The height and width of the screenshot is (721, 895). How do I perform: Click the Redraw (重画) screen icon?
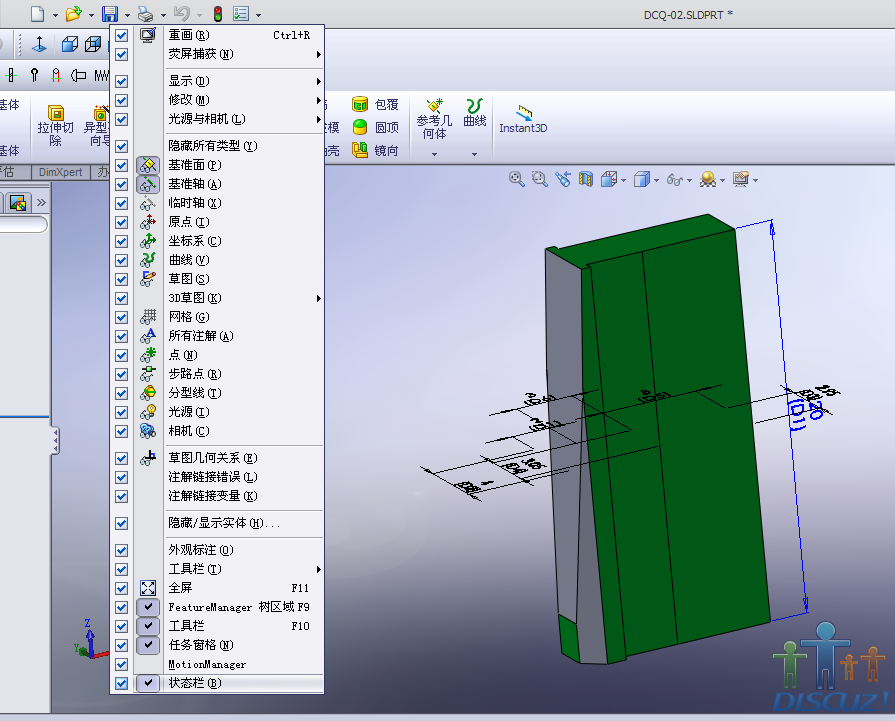[x=148, y=35]
